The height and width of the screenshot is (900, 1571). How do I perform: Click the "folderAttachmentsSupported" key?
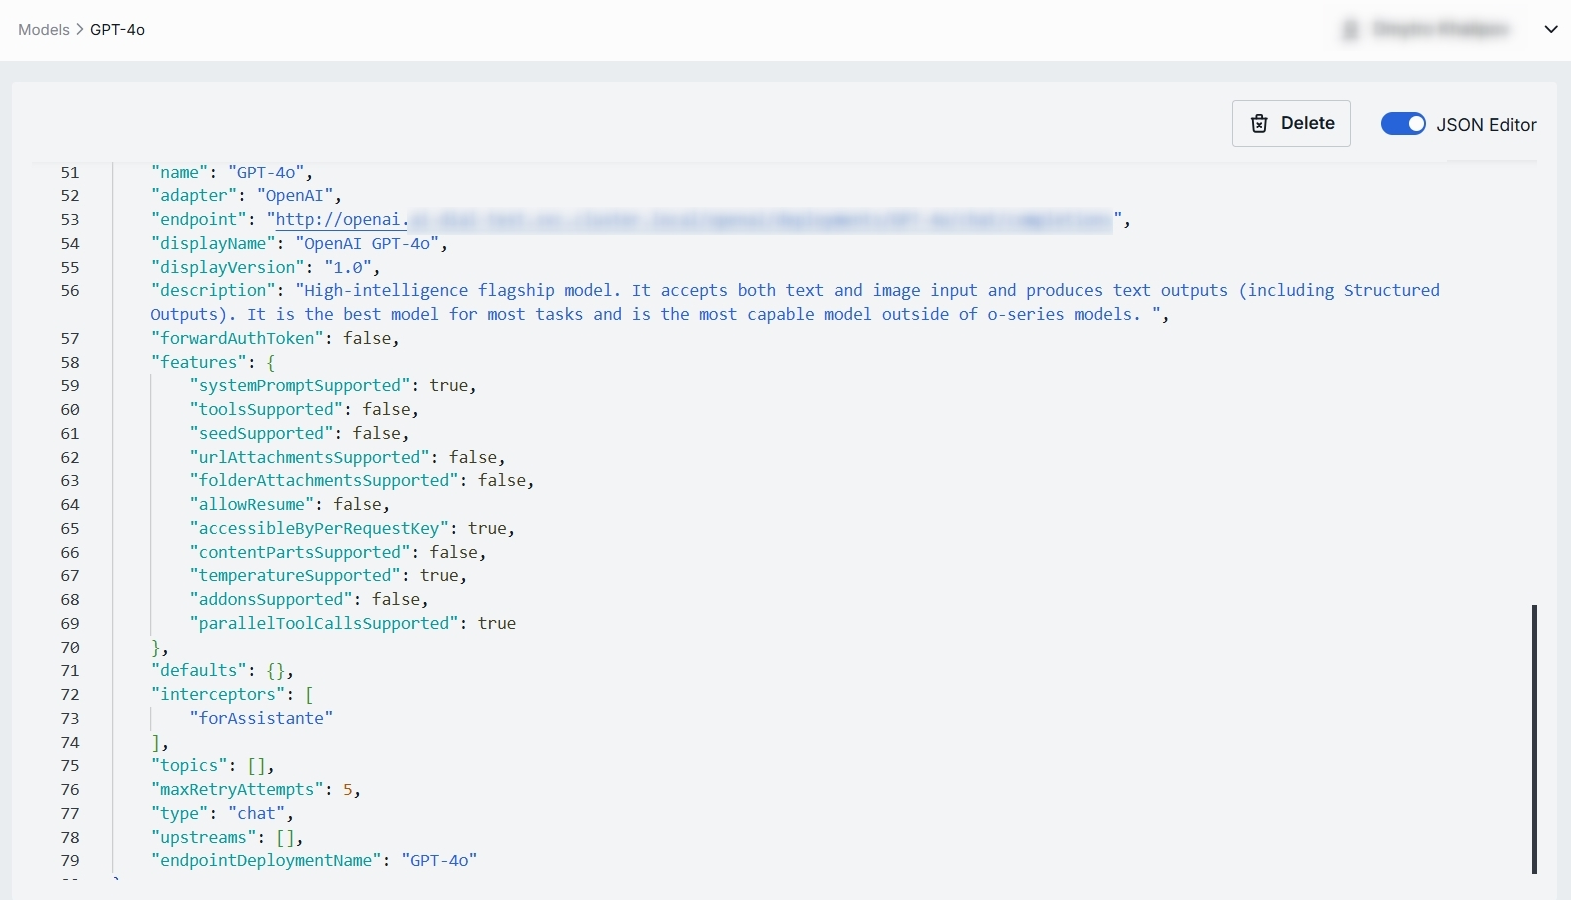pos(324,481)
